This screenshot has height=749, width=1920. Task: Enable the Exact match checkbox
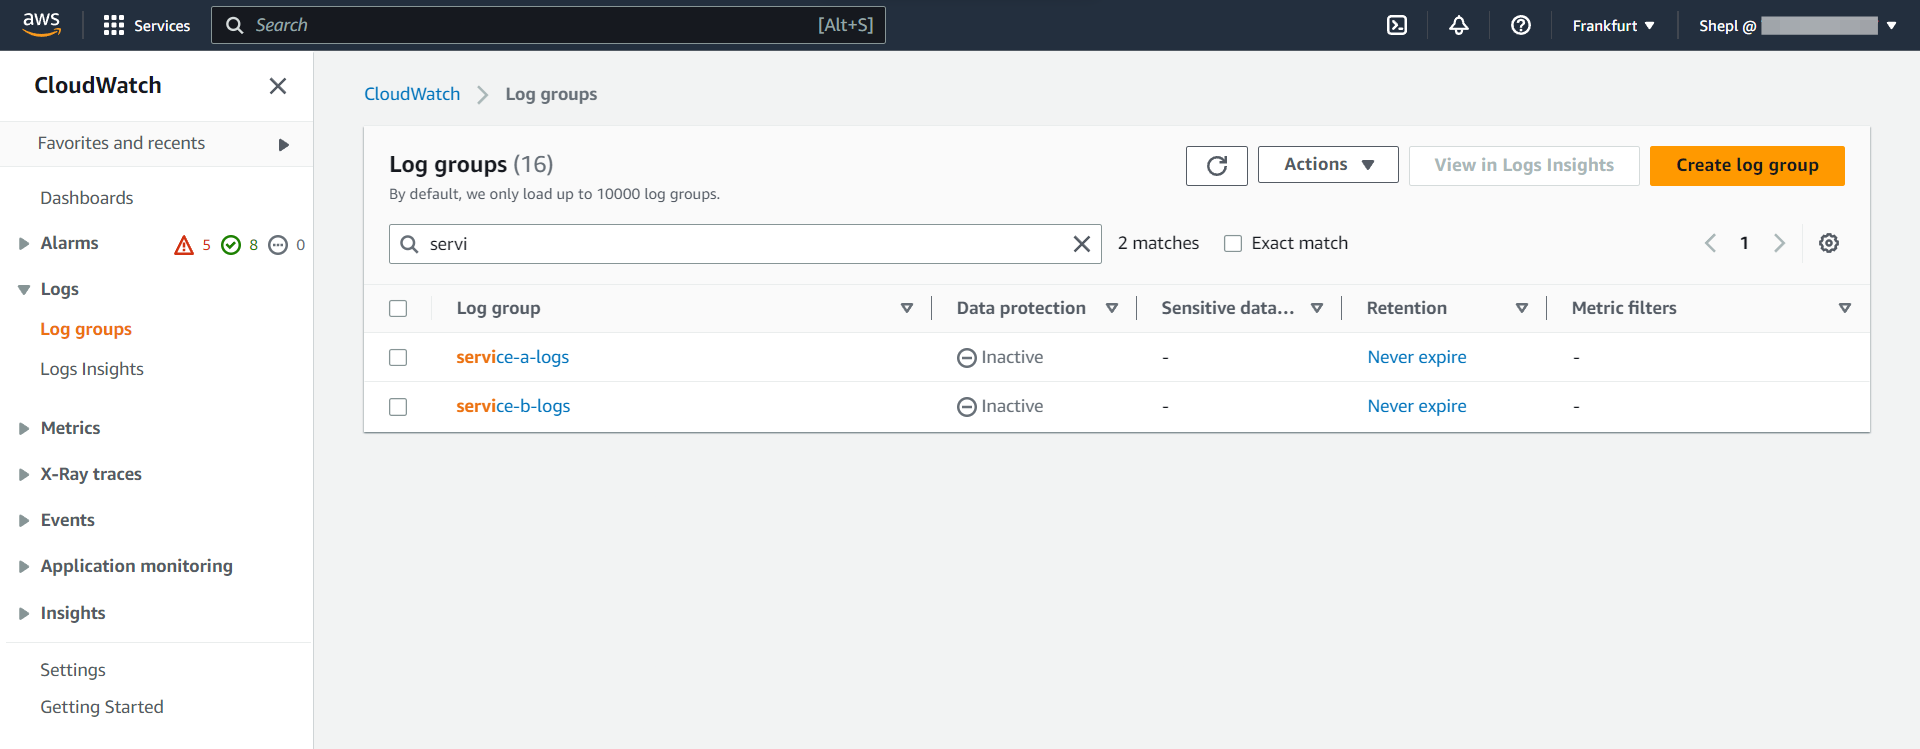click(1233, 243)
